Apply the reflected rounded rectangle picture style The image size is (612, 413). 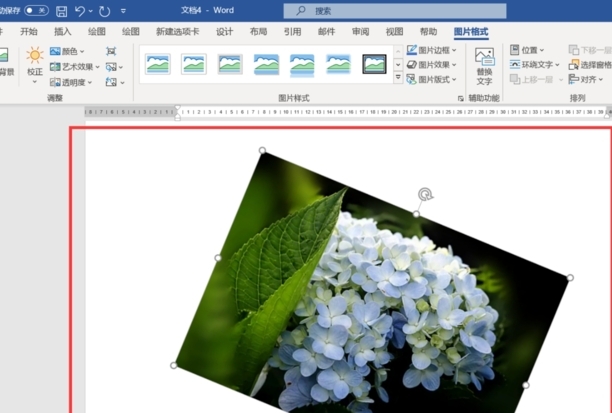(302, 65)
